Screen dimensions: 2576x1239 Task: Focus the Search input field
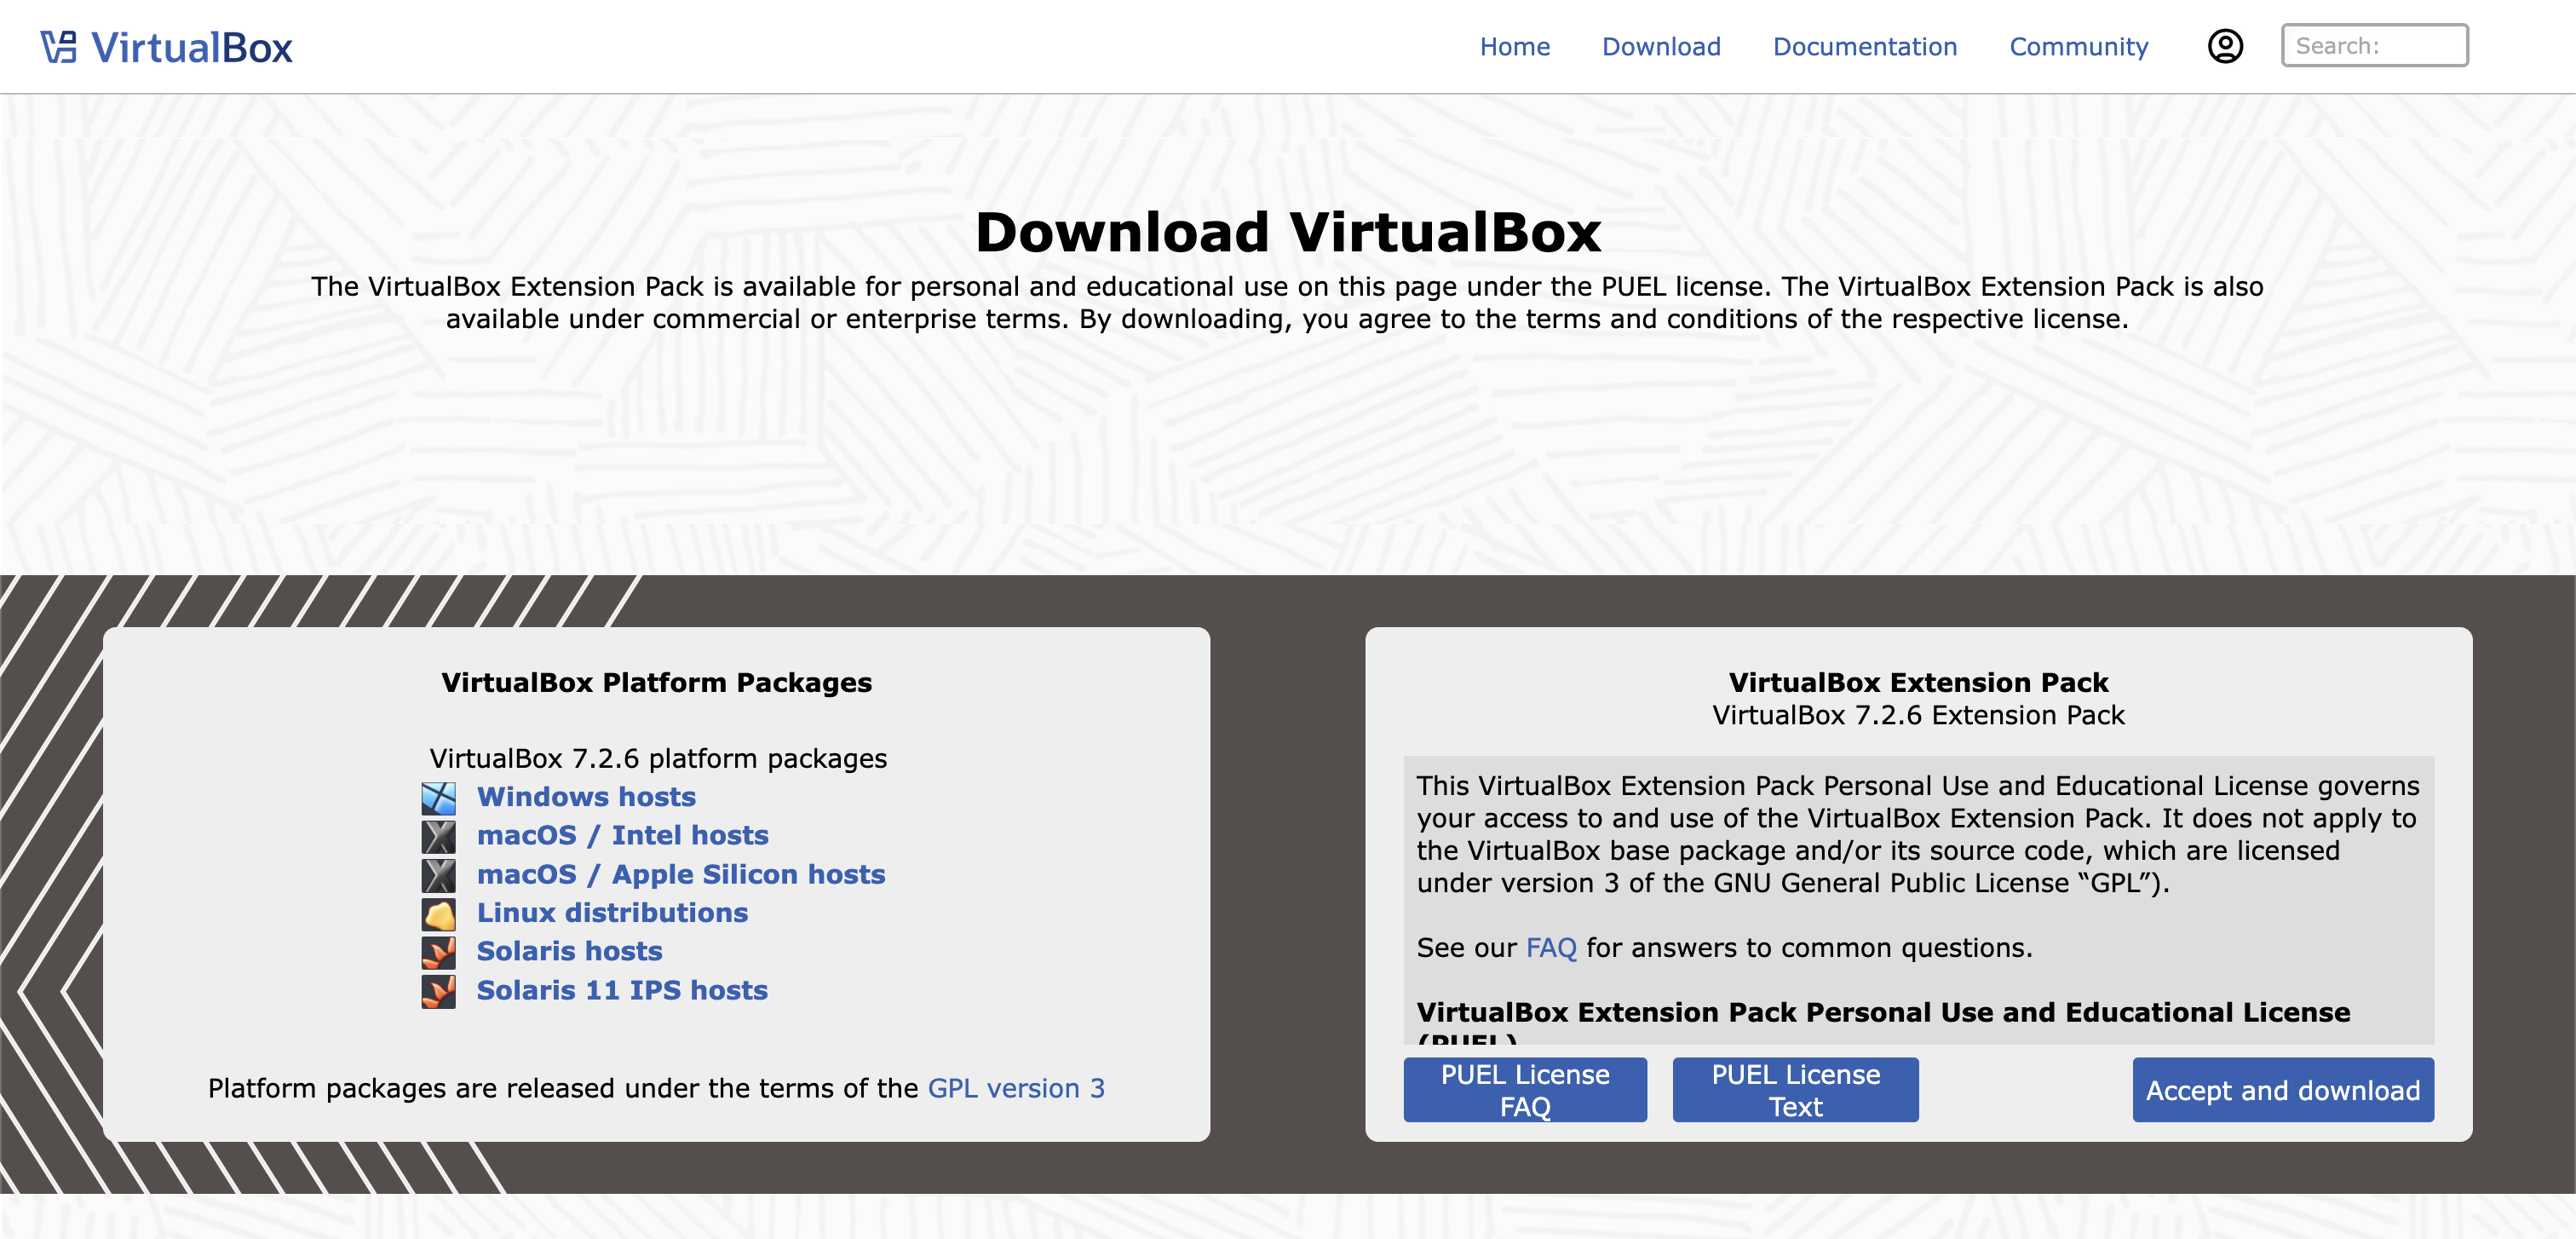pyautogui.click(x=2373, y=46)
